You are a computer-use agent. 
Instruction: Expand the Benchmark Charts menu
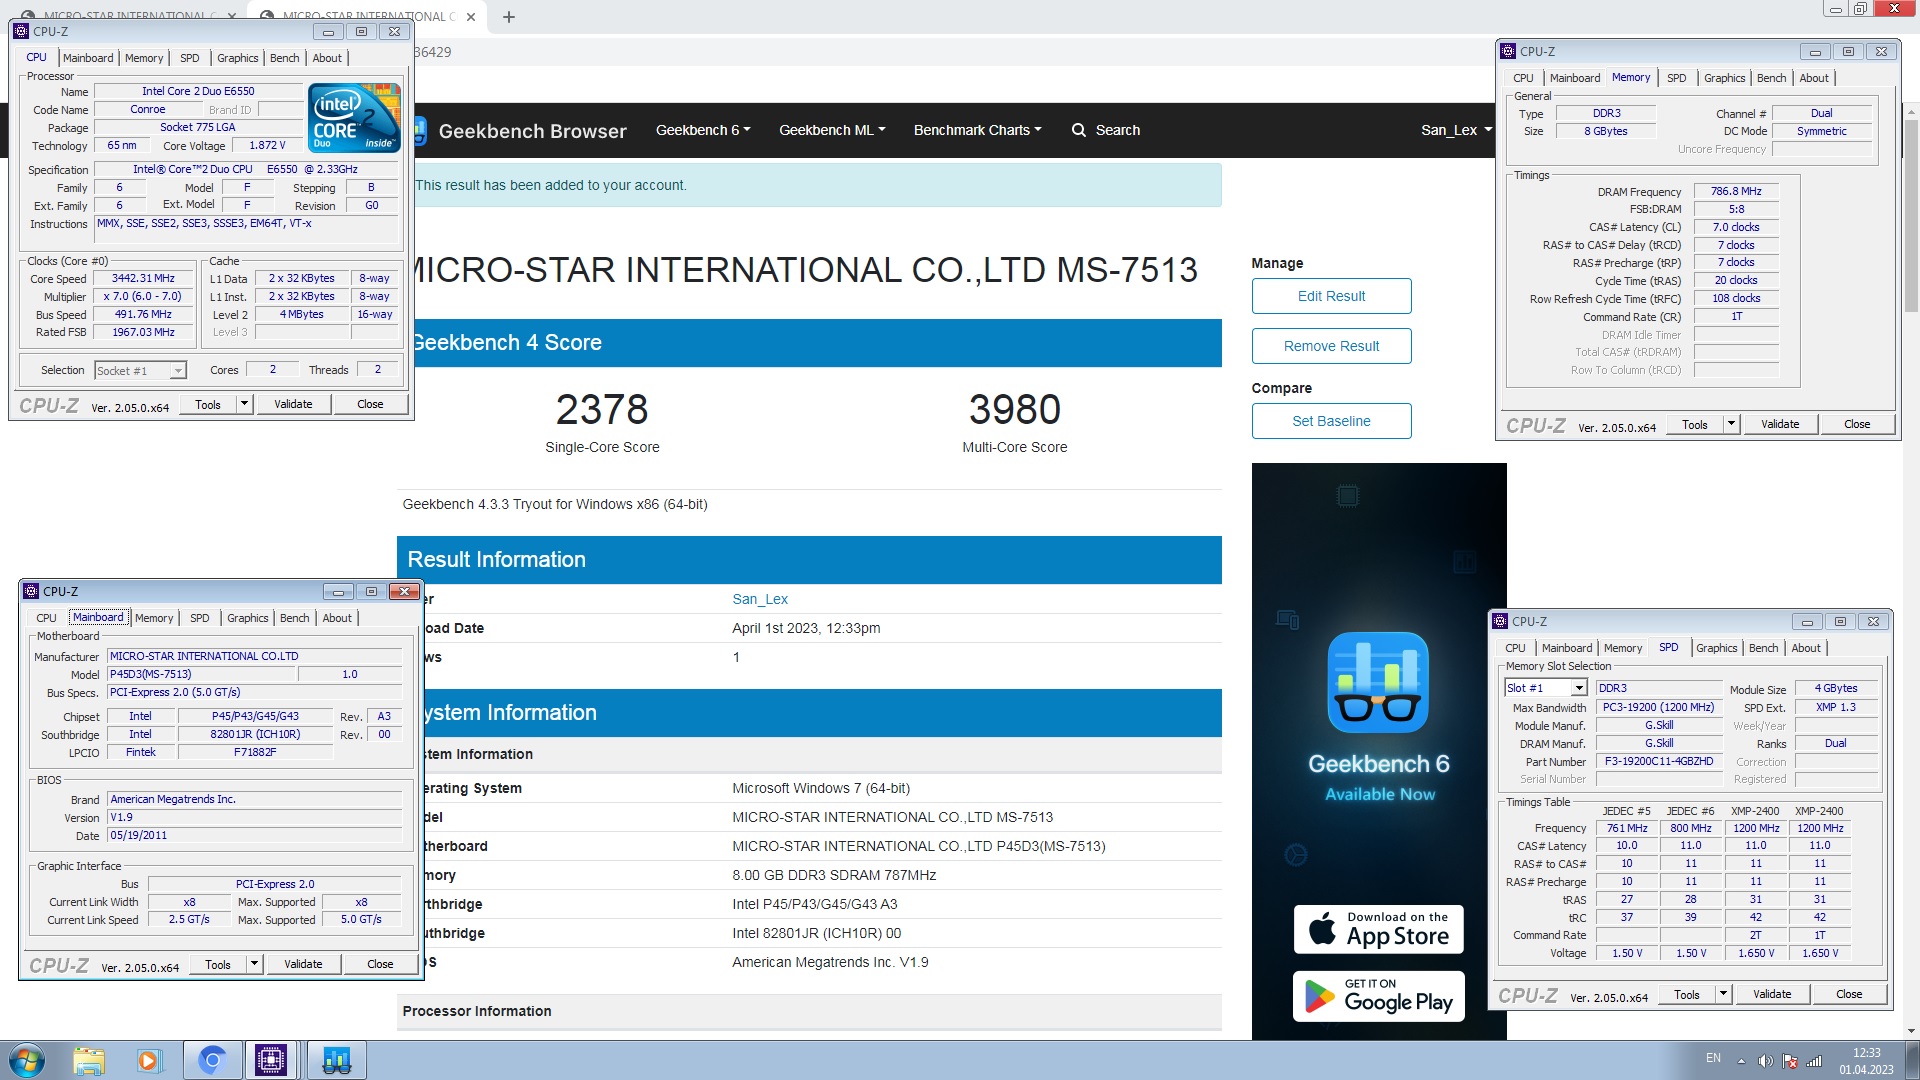pos(977,130)
